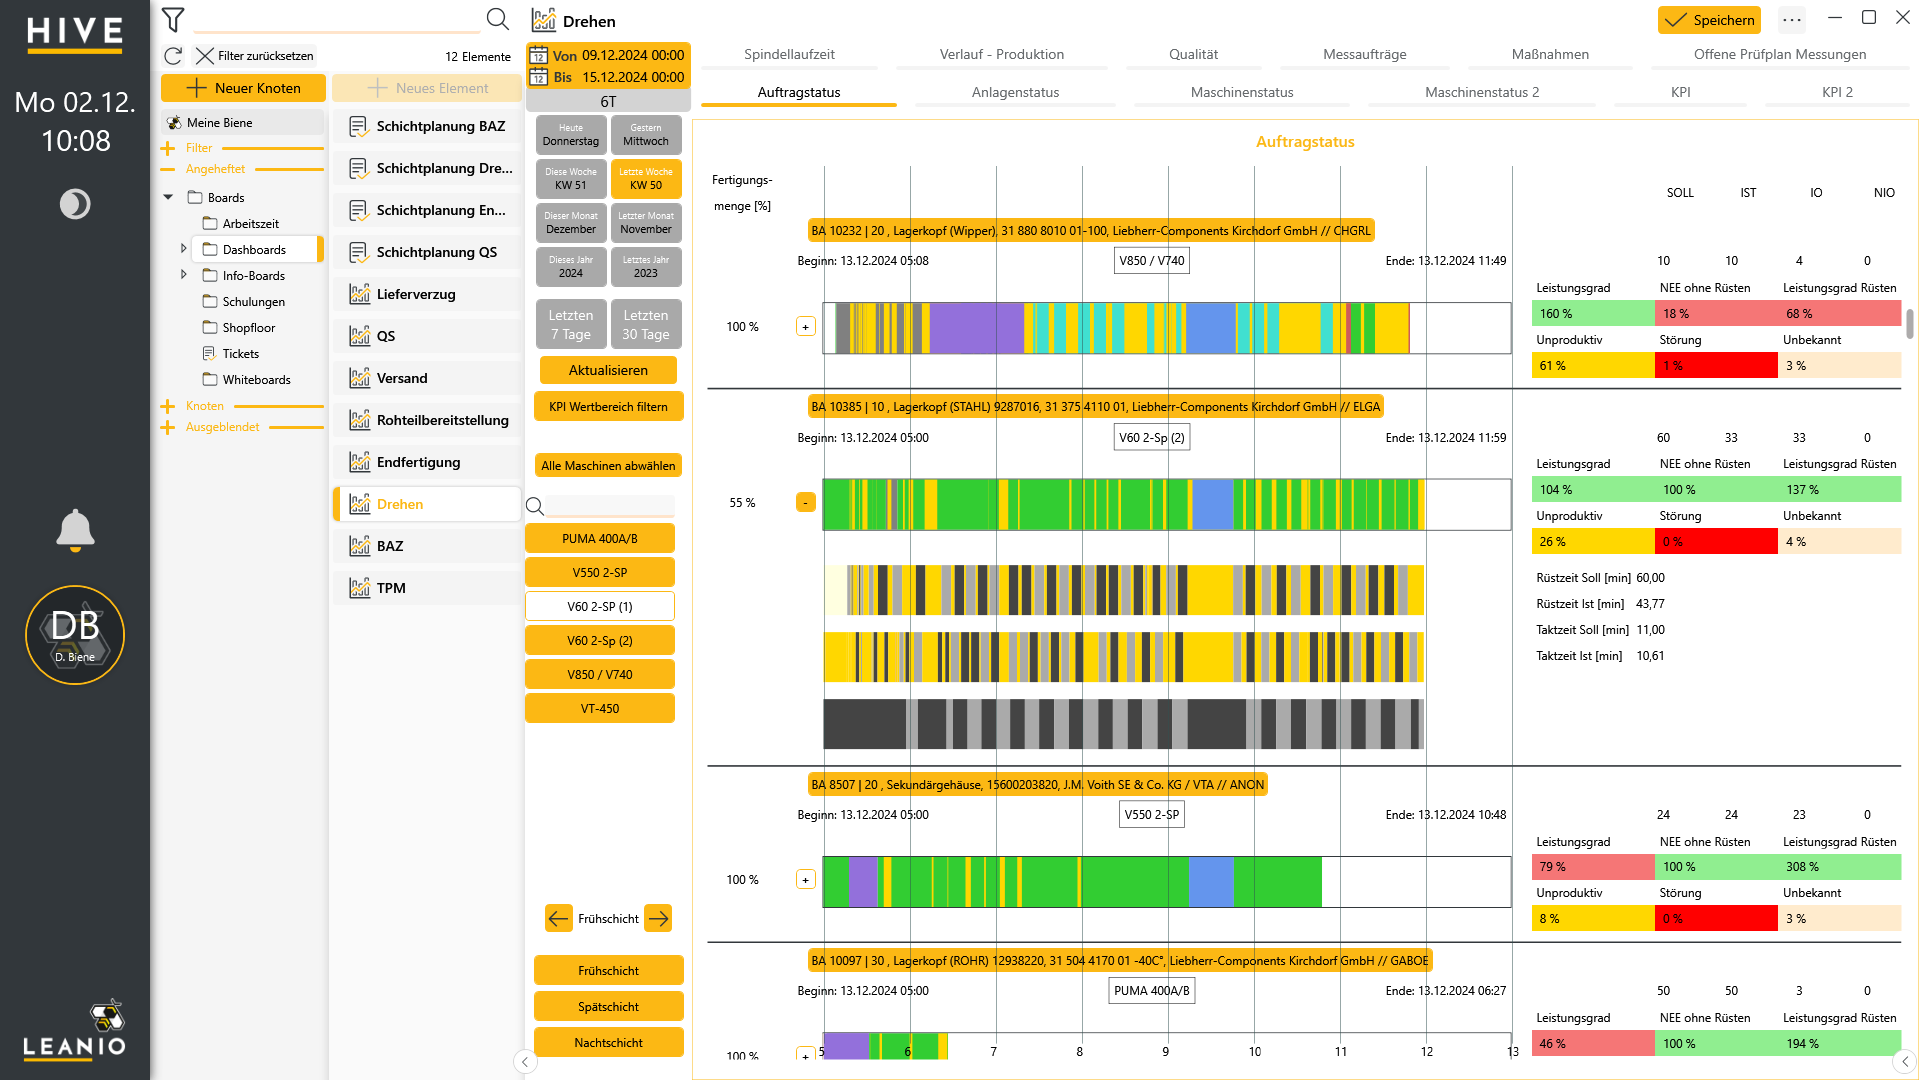Collapse order BA 10385 details with minus

[x=805, y=503]
